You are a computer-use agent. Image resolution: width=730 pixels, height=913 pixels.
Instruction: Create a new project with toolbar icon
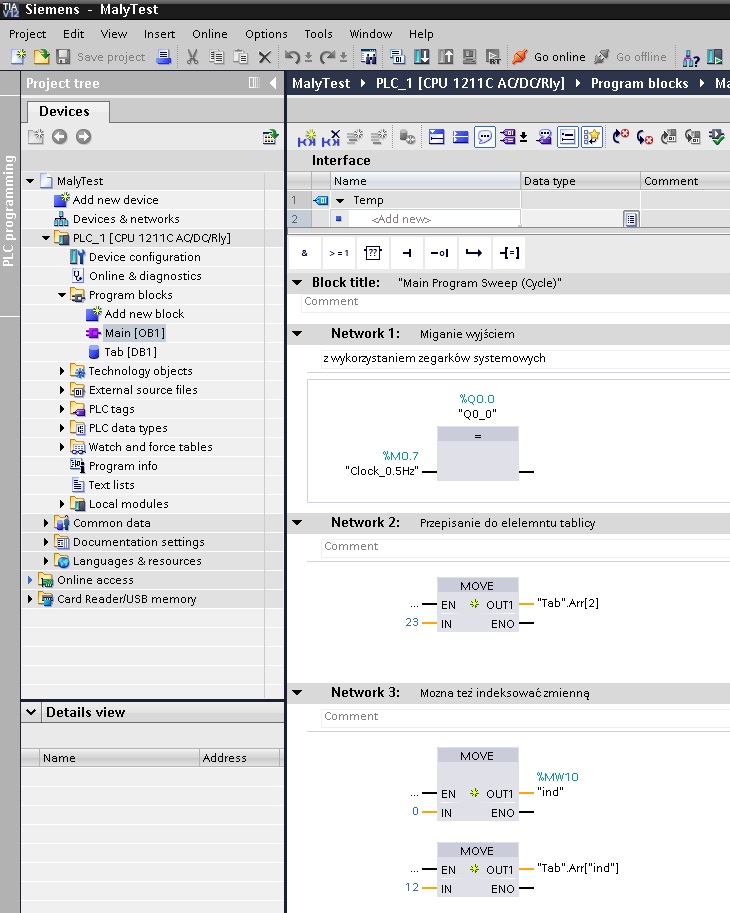point(19,56)
